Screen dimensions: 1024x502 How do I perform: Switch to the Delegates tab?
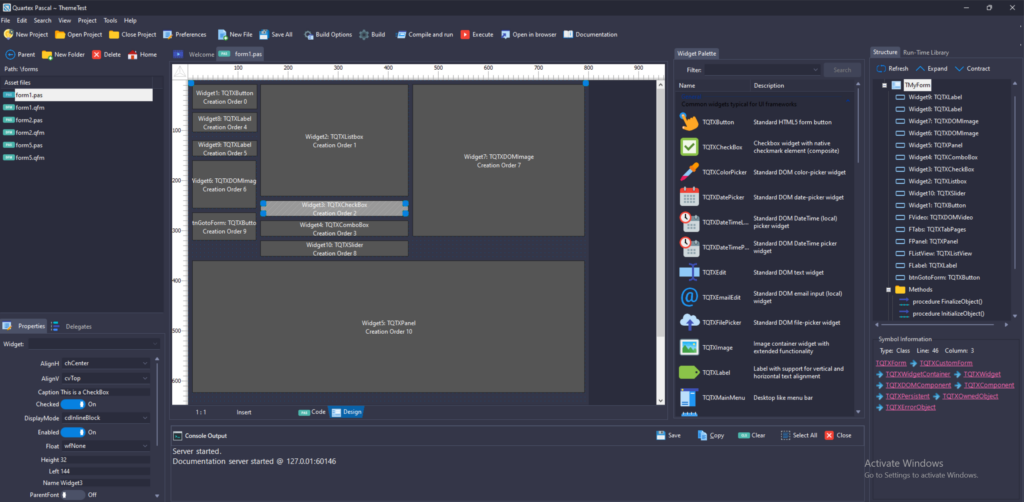click(x=72, y=326)
